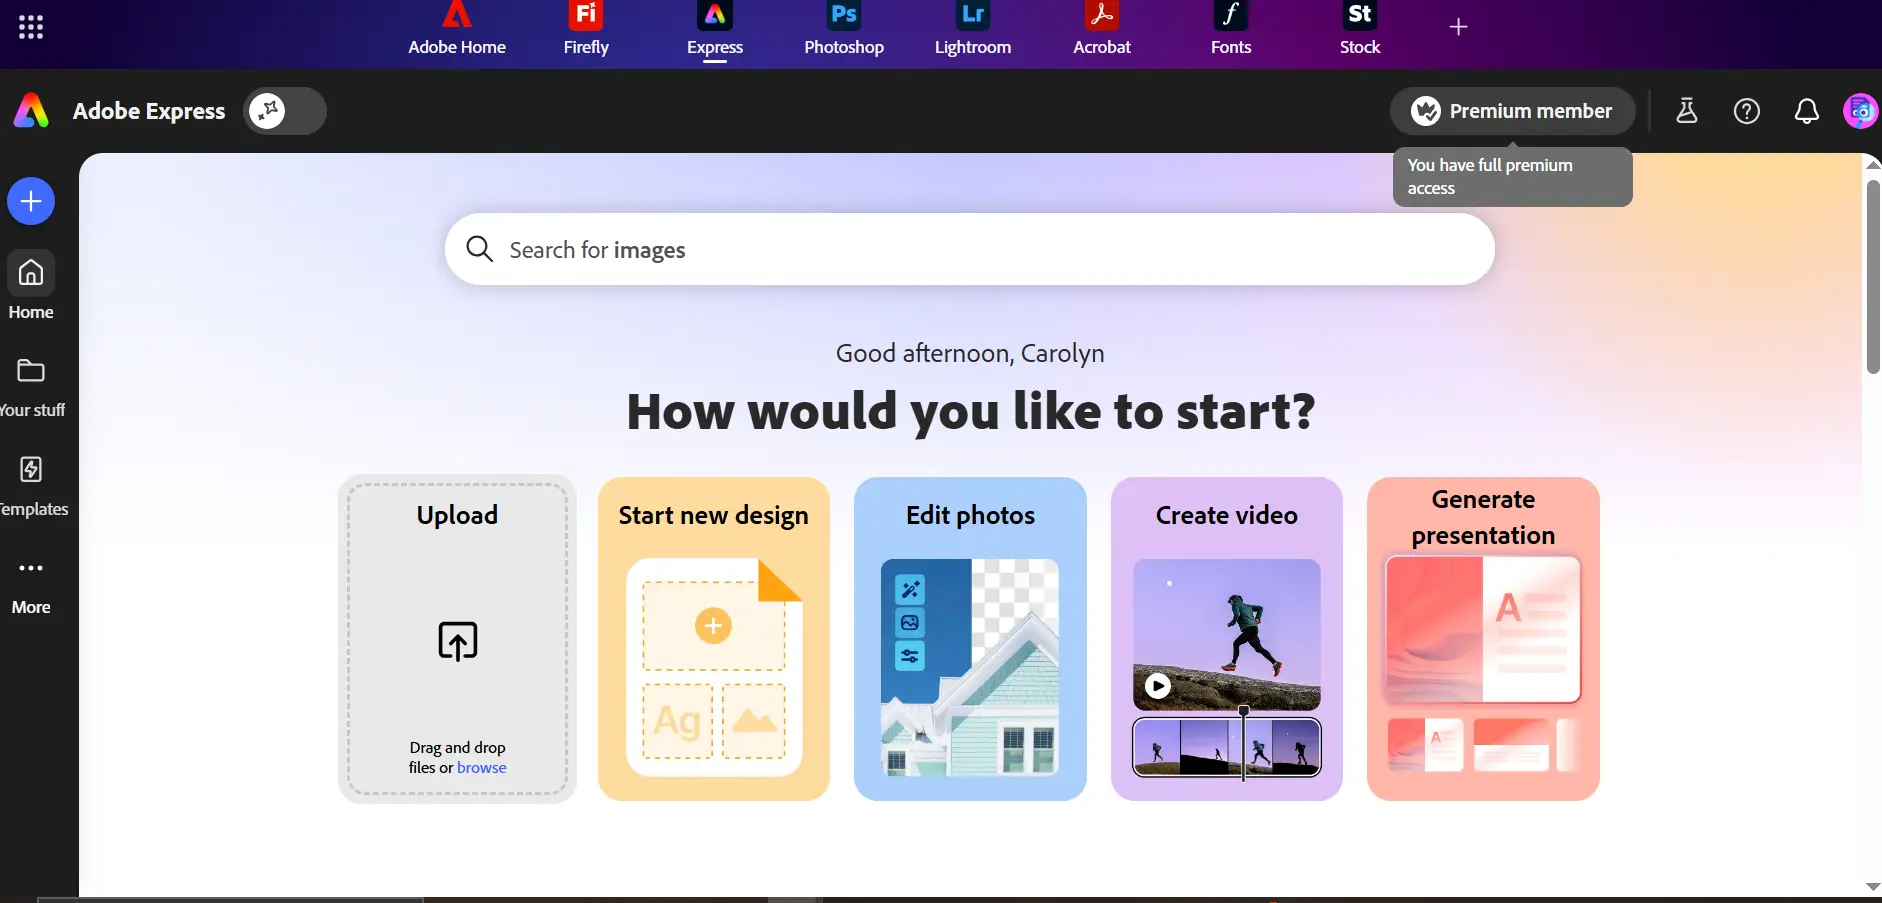
Task: Click the Premium member button
Action: pos(1512,111)
